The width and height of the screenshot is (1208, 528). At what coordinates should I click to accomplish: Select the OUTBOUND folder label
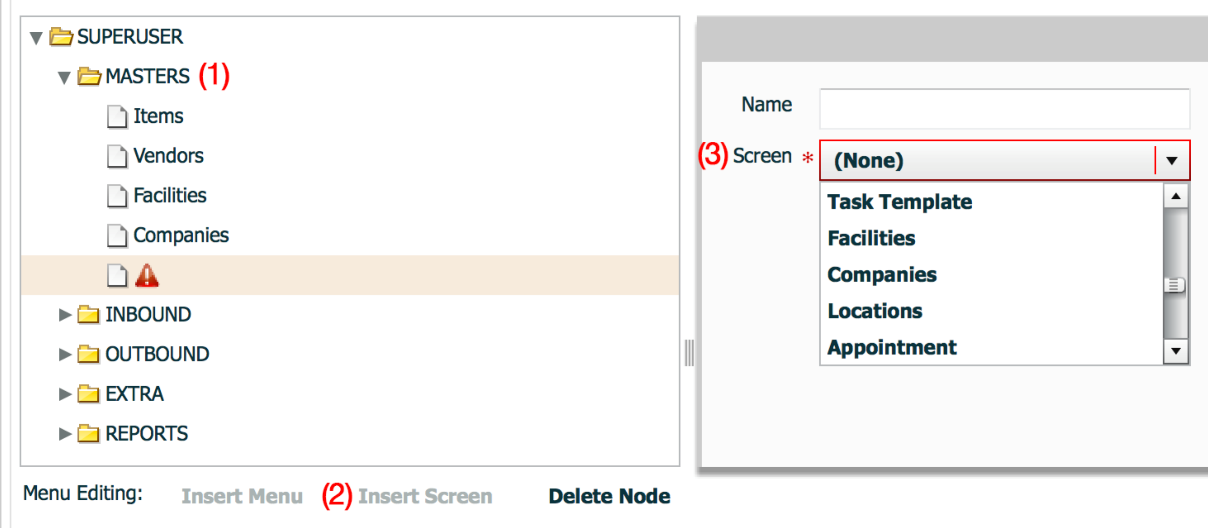click(157, 354)
